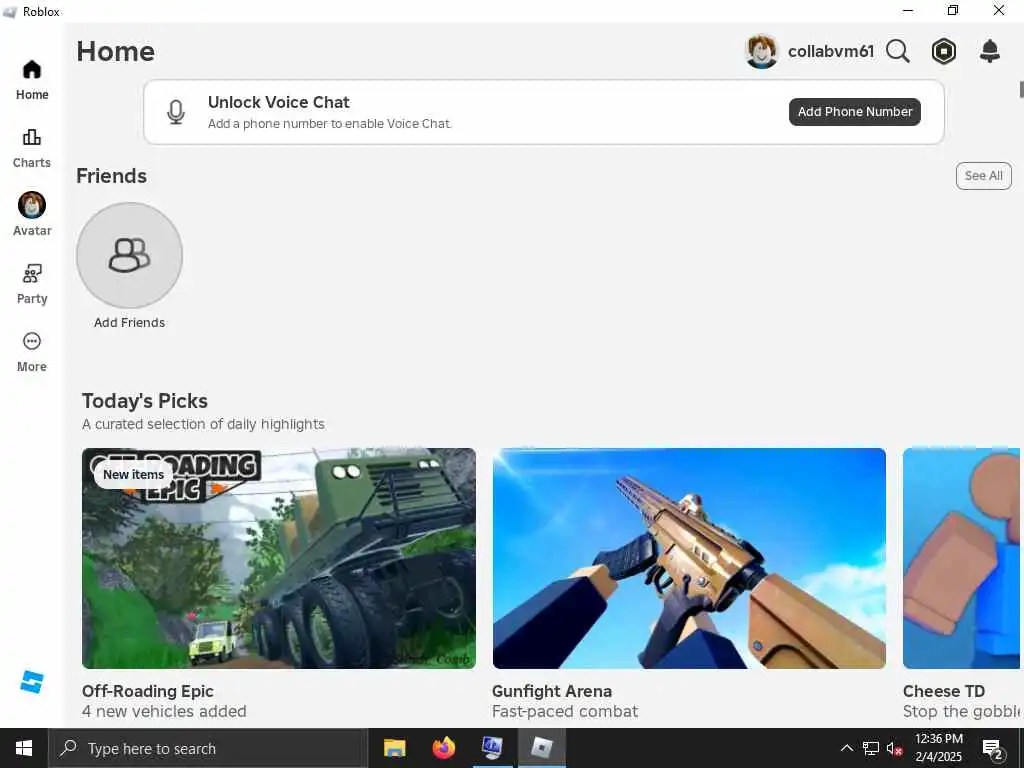Click the Off-Roading Epic title text

[148, 691]
